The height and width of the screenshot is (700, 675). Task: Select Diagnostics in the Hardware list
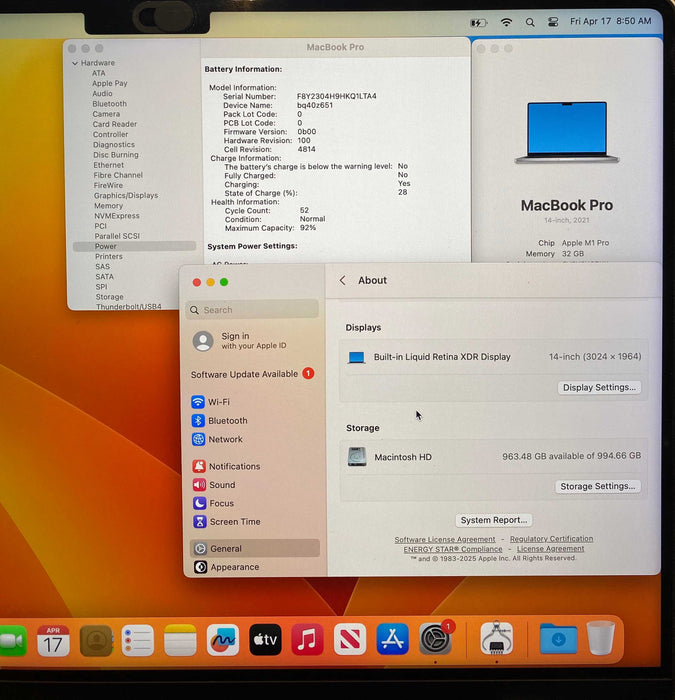click(x=114, y=145)
